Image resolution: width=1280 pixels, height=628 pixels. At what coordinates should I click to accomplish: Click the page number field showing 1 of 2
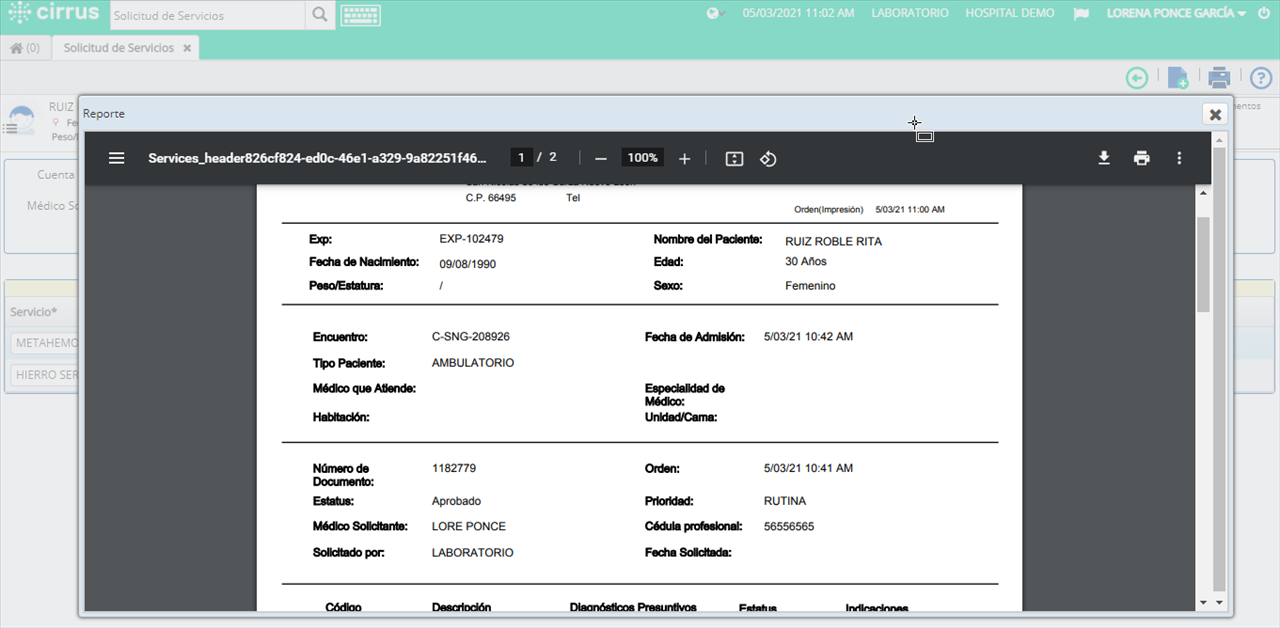[521, 157]
